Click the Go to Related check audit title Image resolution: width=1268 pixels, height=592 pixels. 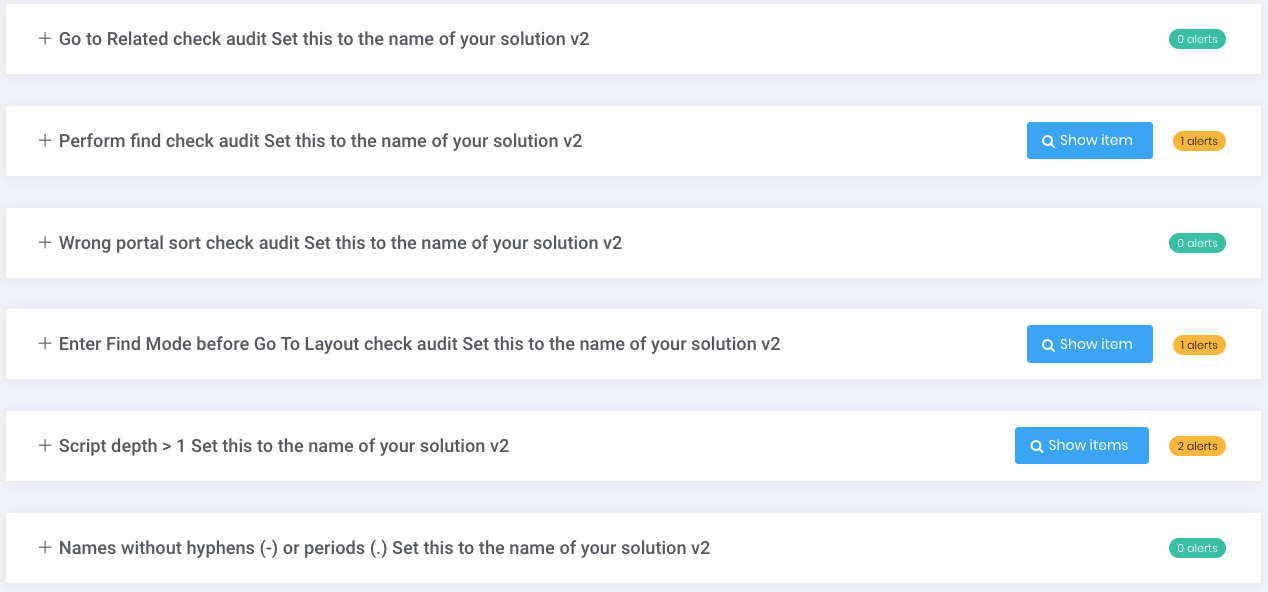point(324,39)
